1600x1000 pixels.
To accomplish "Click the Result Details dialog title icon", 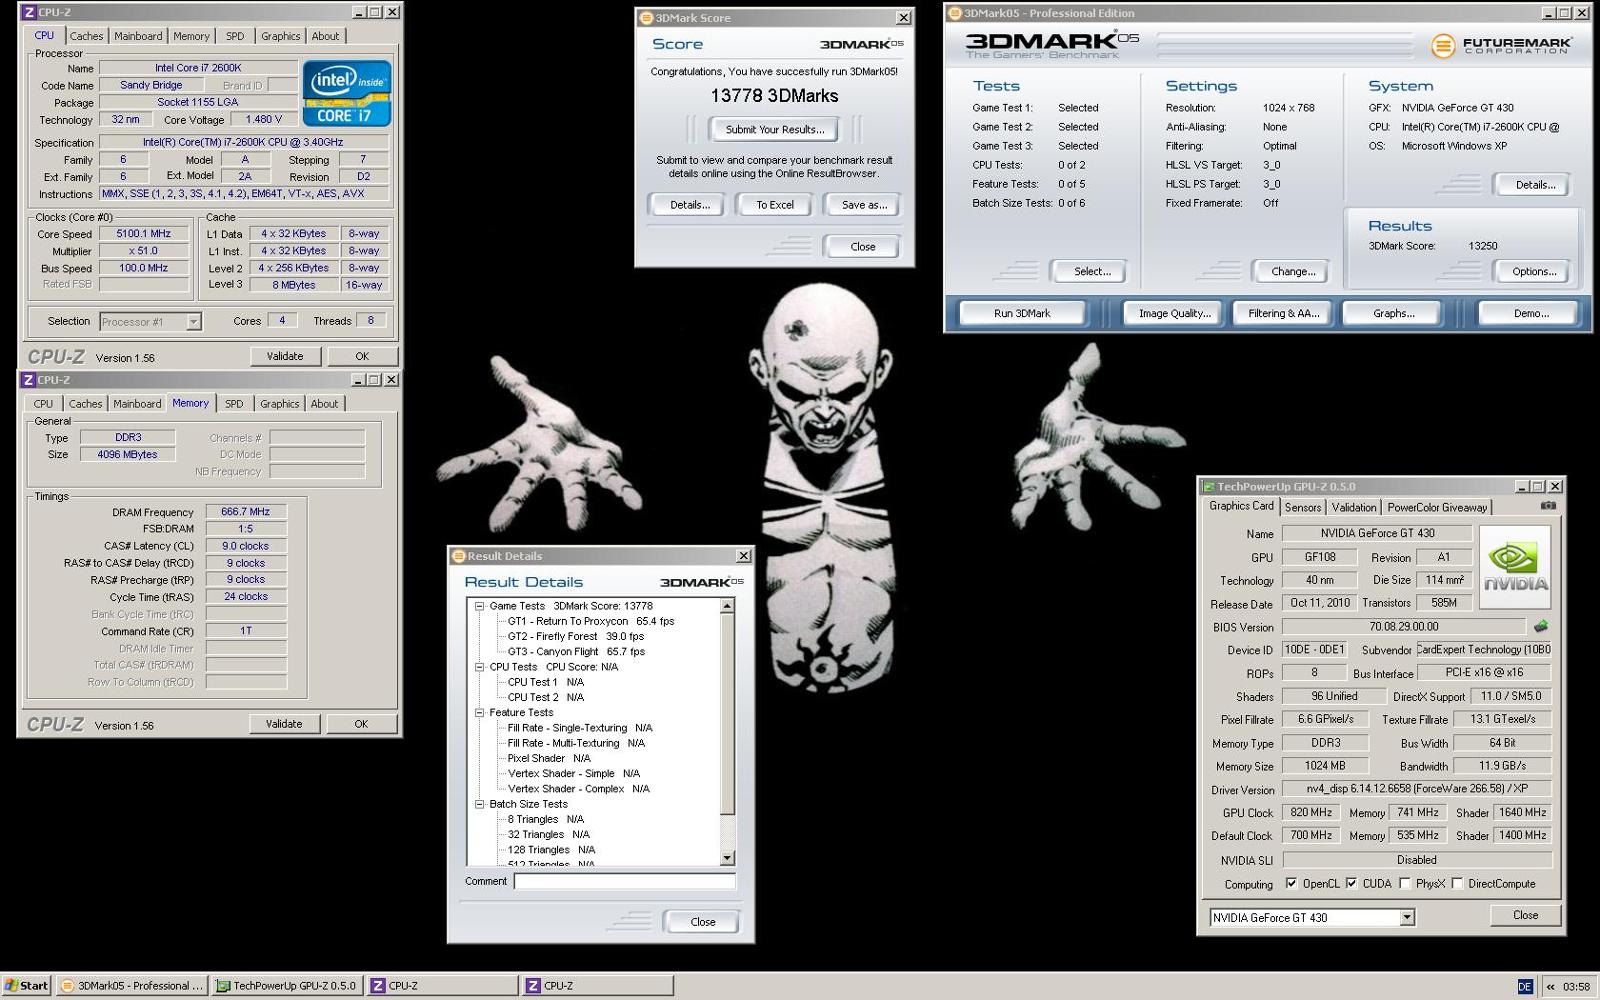I will pyautogui.click(x=459, y=556).
